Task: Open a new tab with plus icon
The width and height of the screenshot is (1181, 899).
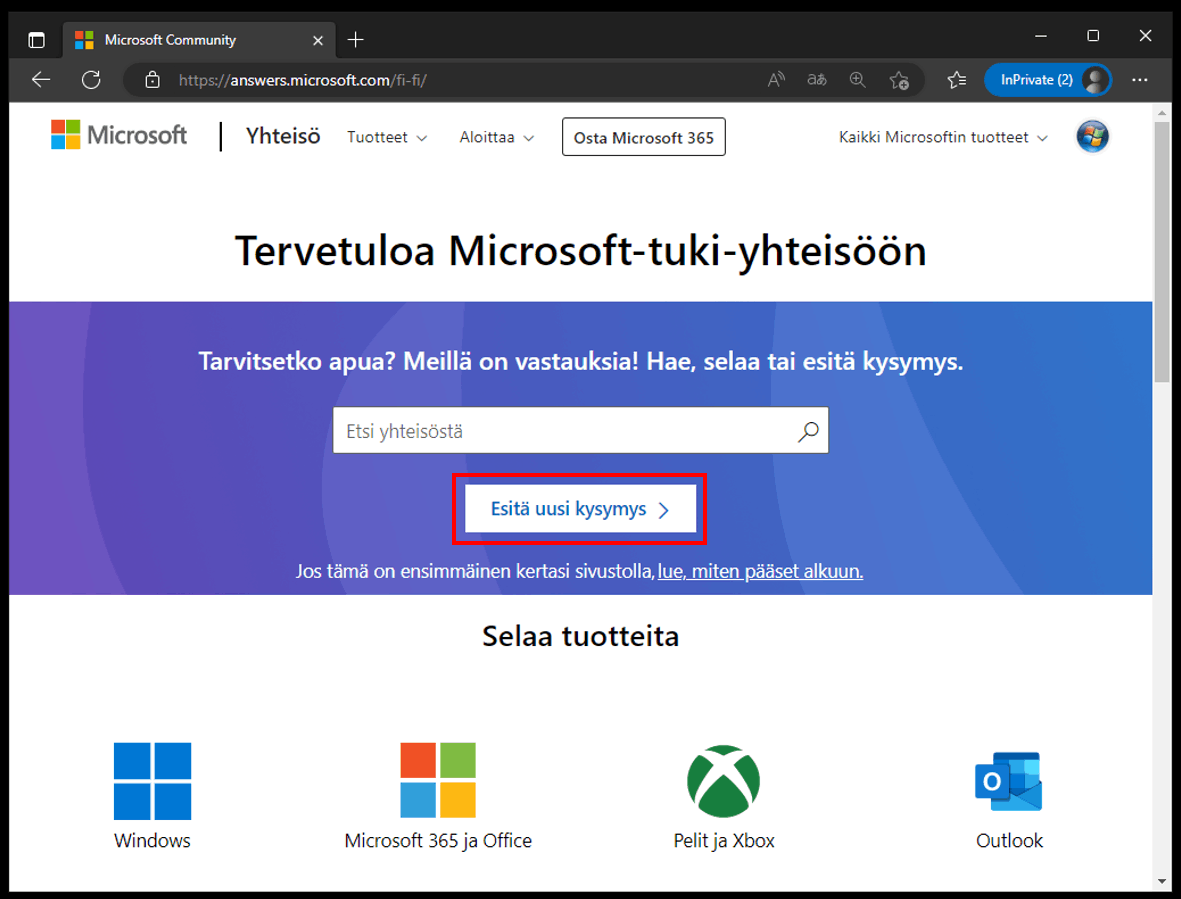Action: [x=356, y=40]
